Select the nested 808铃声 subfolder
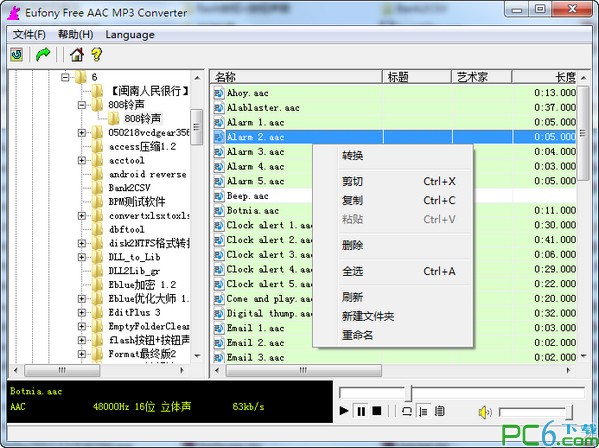The image size is (599, 448). (142, 119)
